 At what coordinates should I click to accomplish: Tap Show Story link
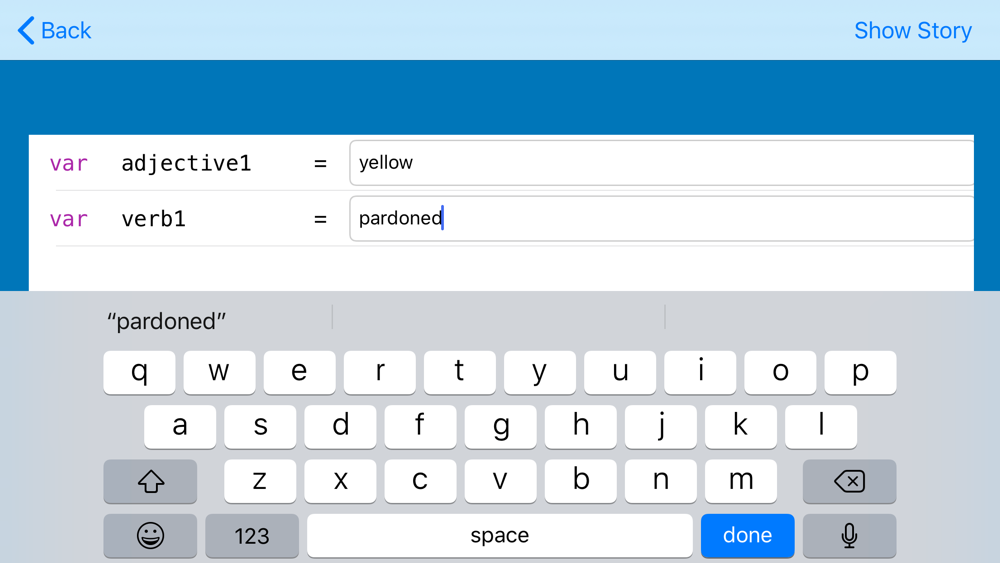point(912,31)
